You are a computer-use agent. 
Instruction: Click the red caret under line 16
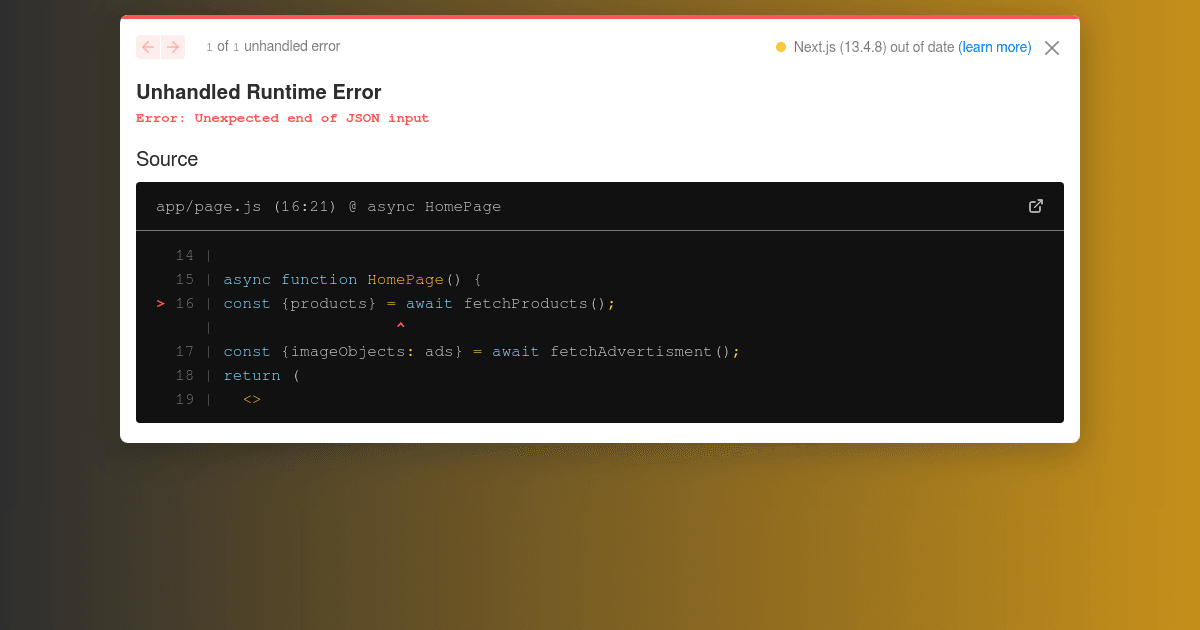tap(400, 327)
